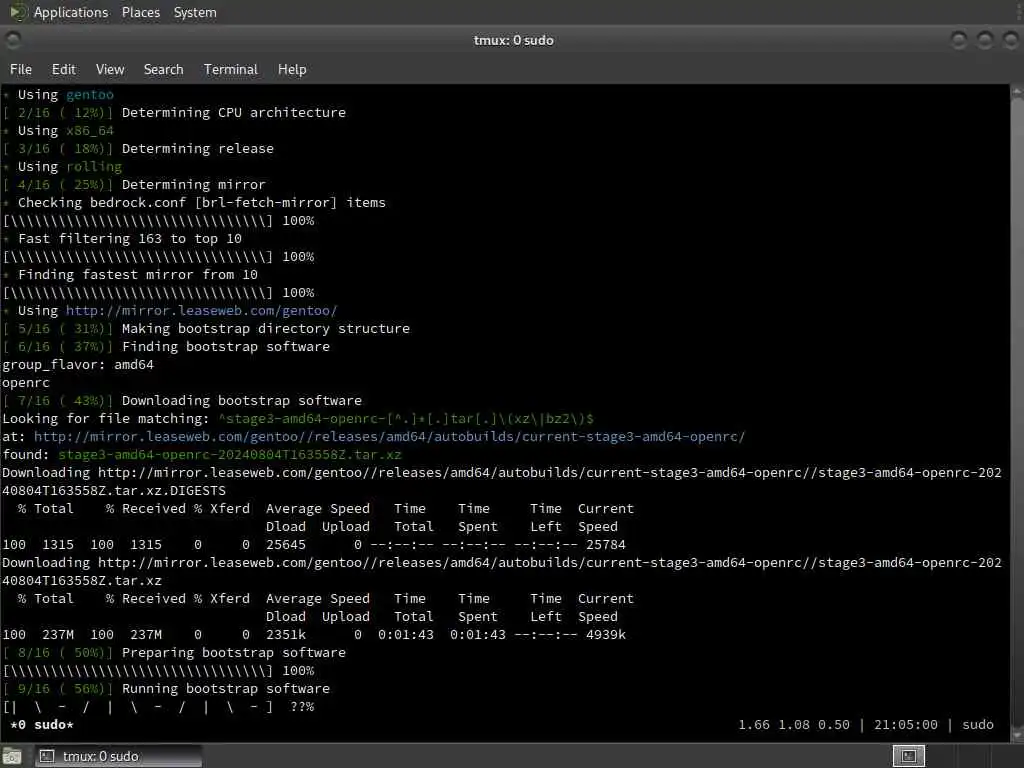Click the spinning progress bar showing ??%

coord(159,707)
